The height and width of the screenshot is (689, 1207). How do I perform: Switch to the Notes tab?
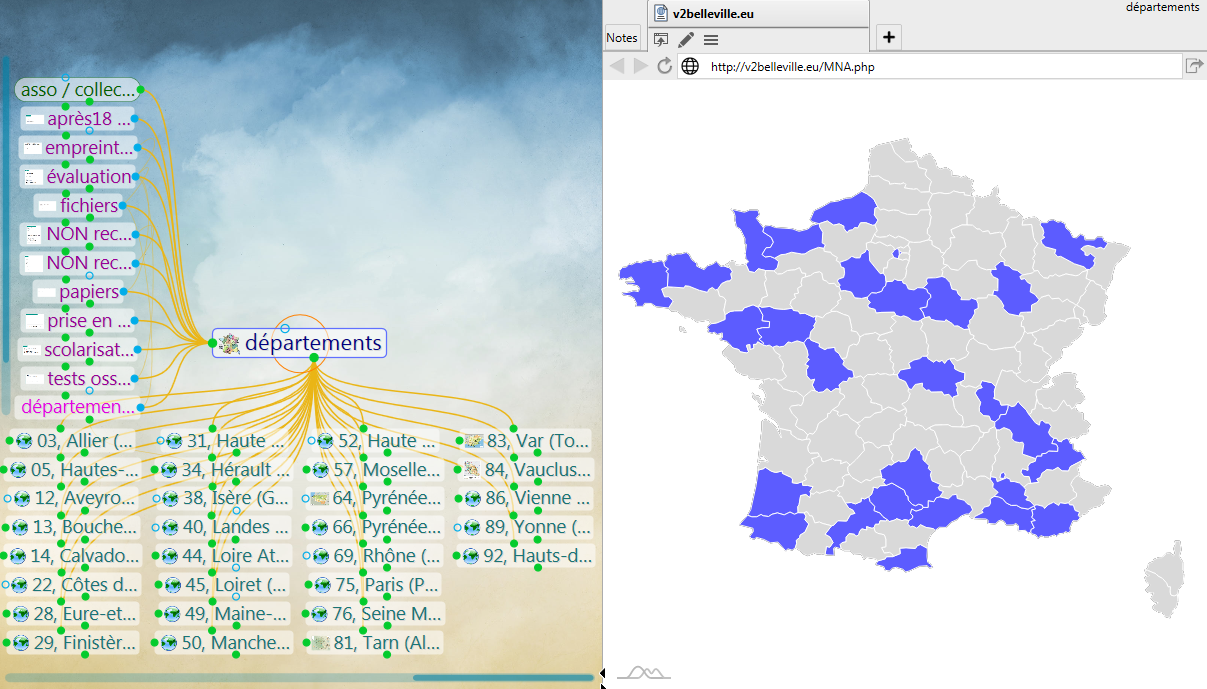[x=622, y=38]
